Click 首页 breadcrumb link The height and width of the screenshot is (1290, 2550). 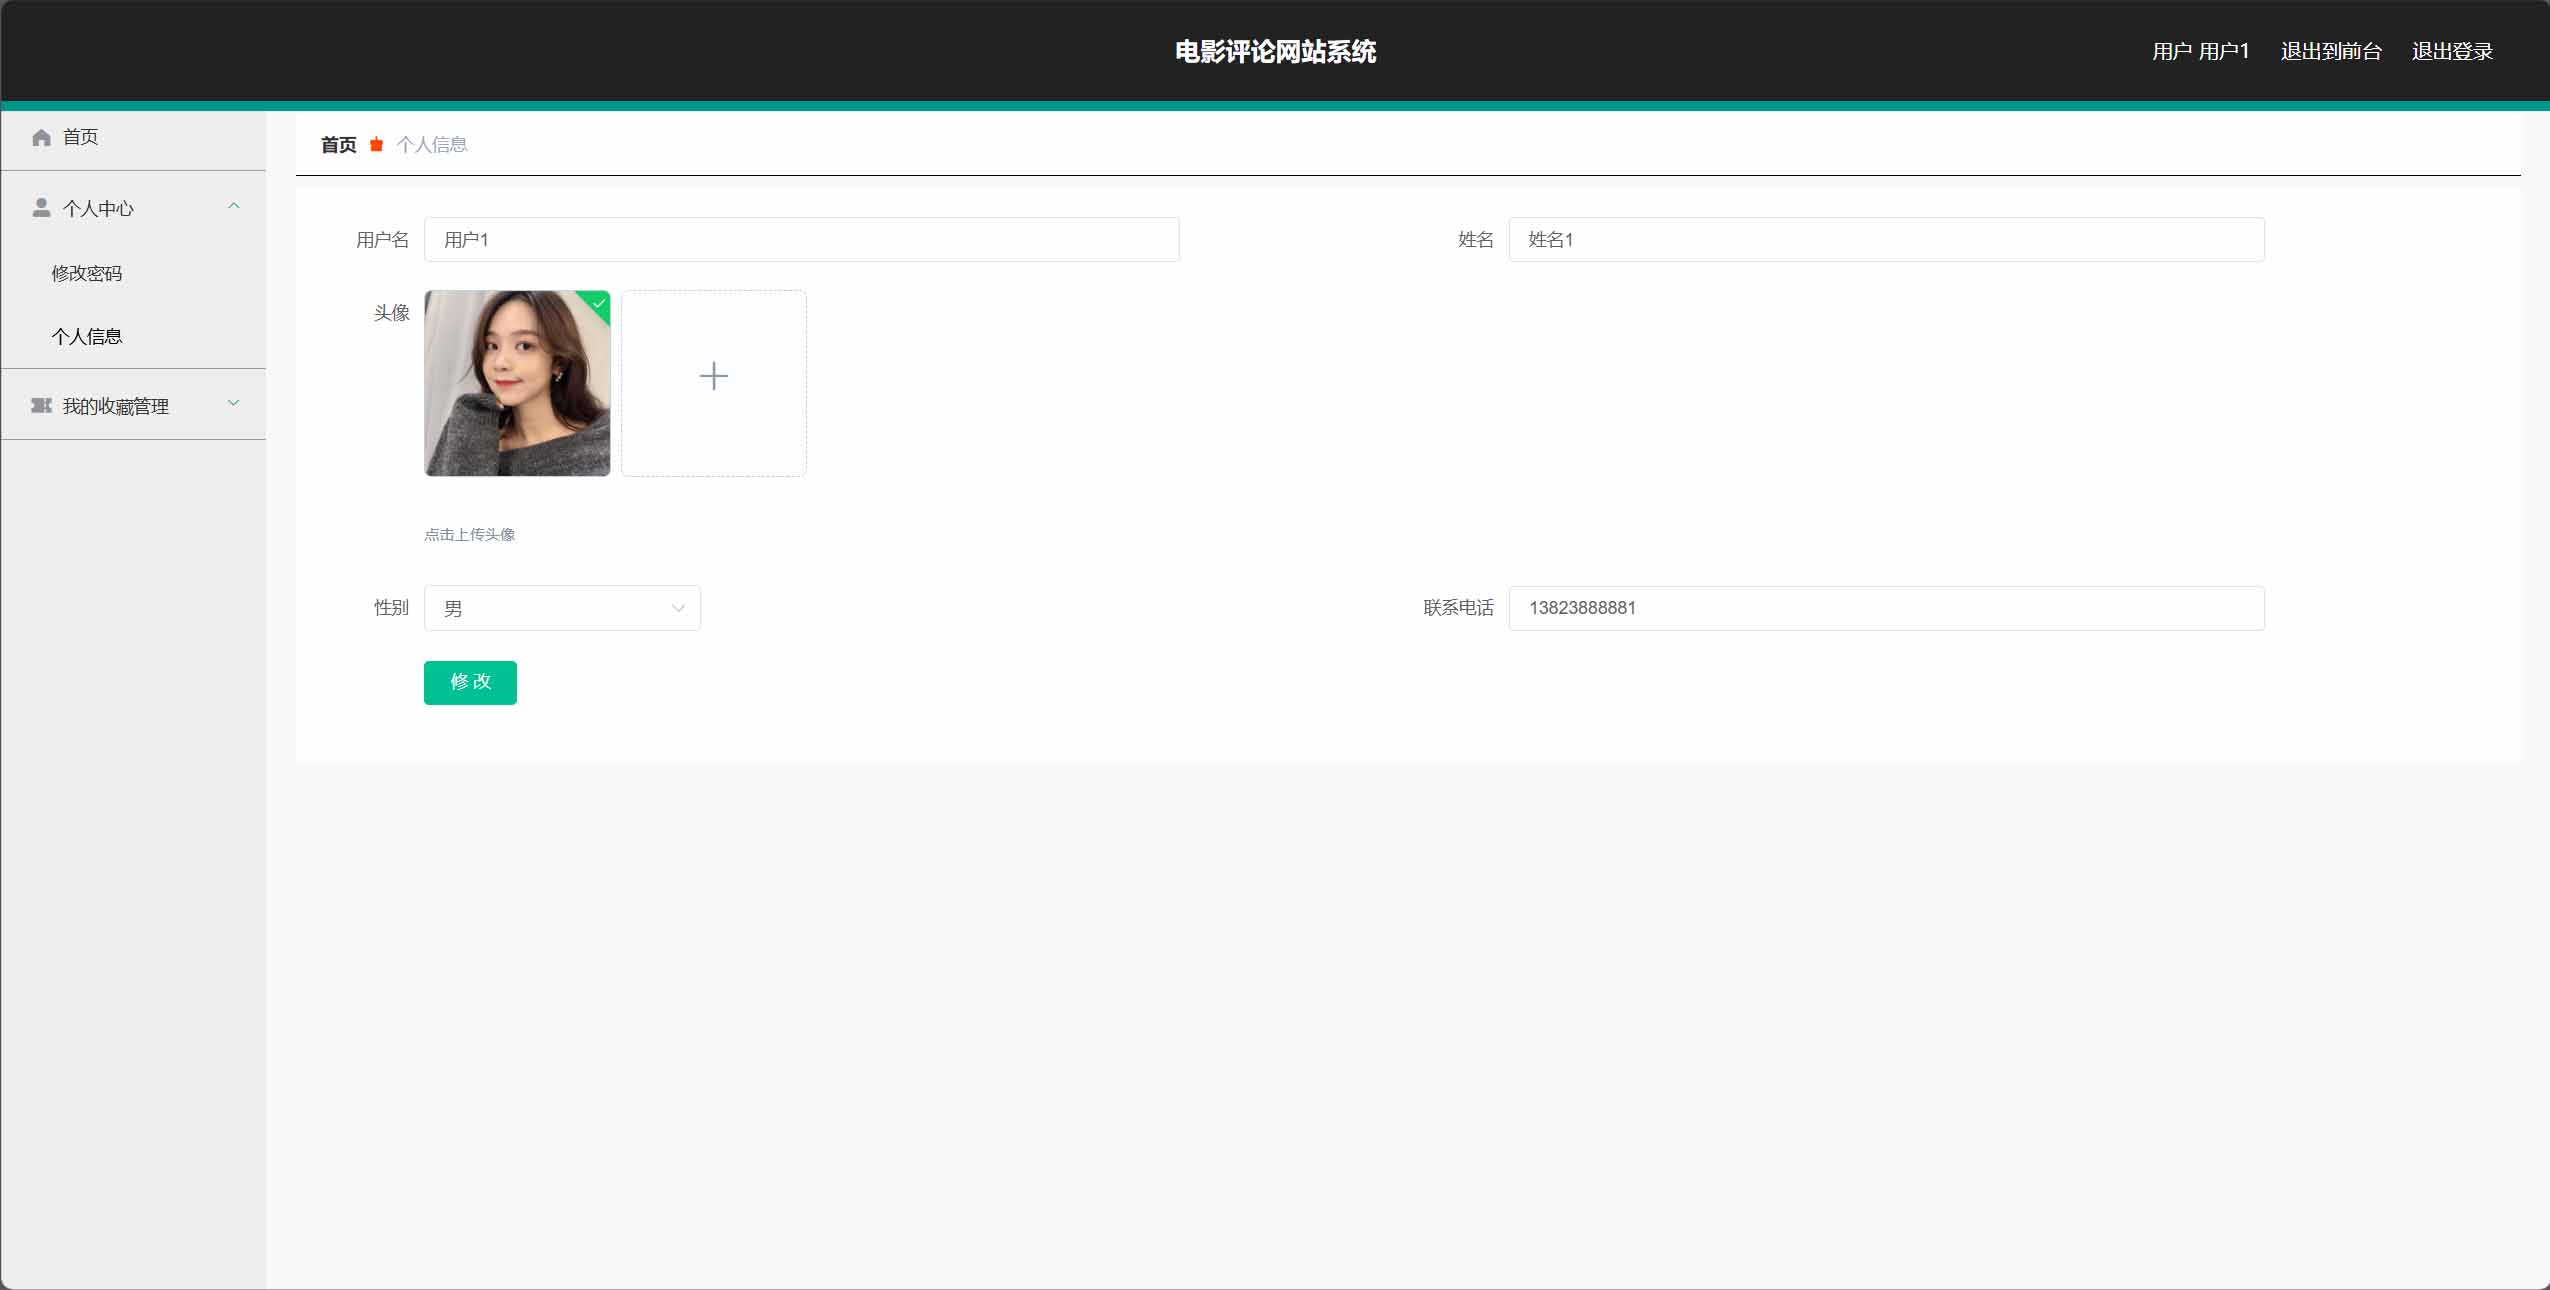click(x=339, y=145)
